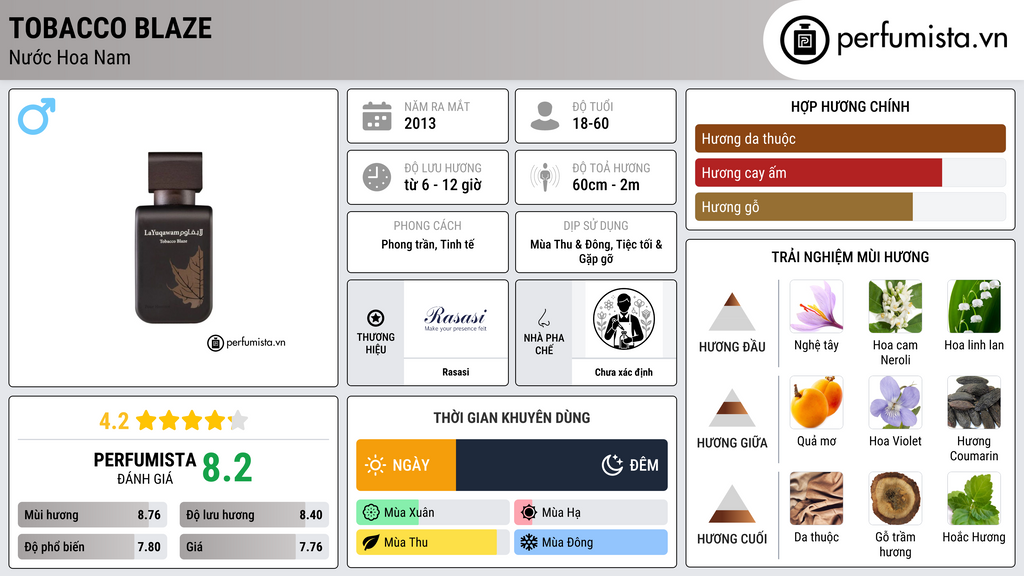
Task: Click the perfumer illustration circle icon
Action: click(624, 319)
